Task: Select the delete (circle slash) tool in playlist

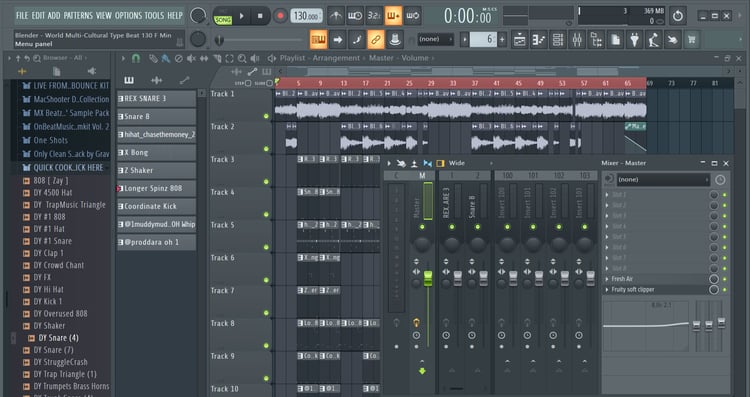Action: (x=178, y=58)
